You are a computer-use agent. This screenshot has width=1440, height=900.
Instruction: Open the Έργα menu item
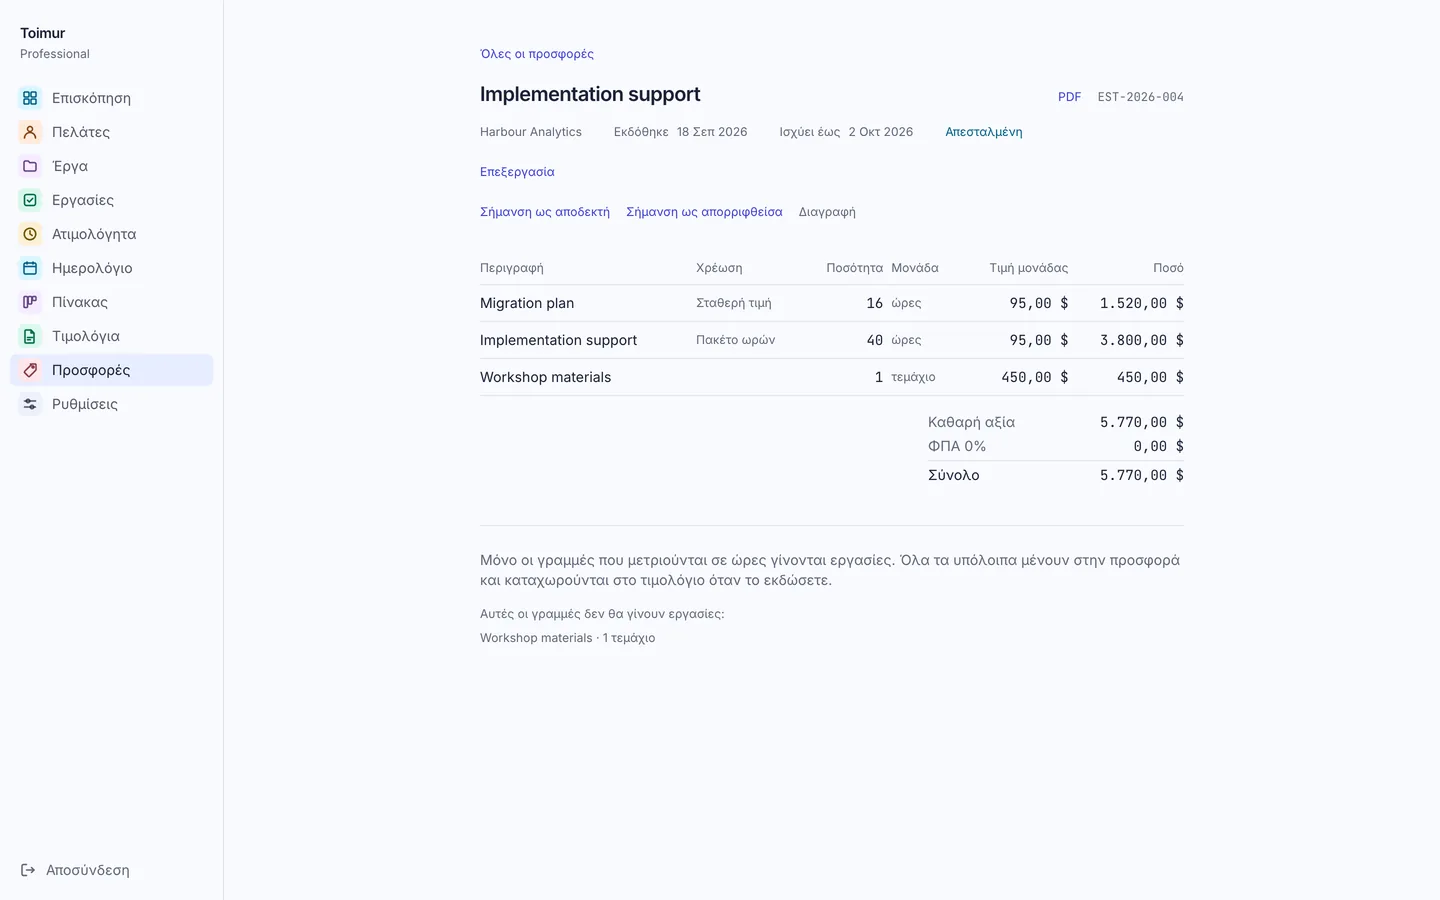pos(111,166)
